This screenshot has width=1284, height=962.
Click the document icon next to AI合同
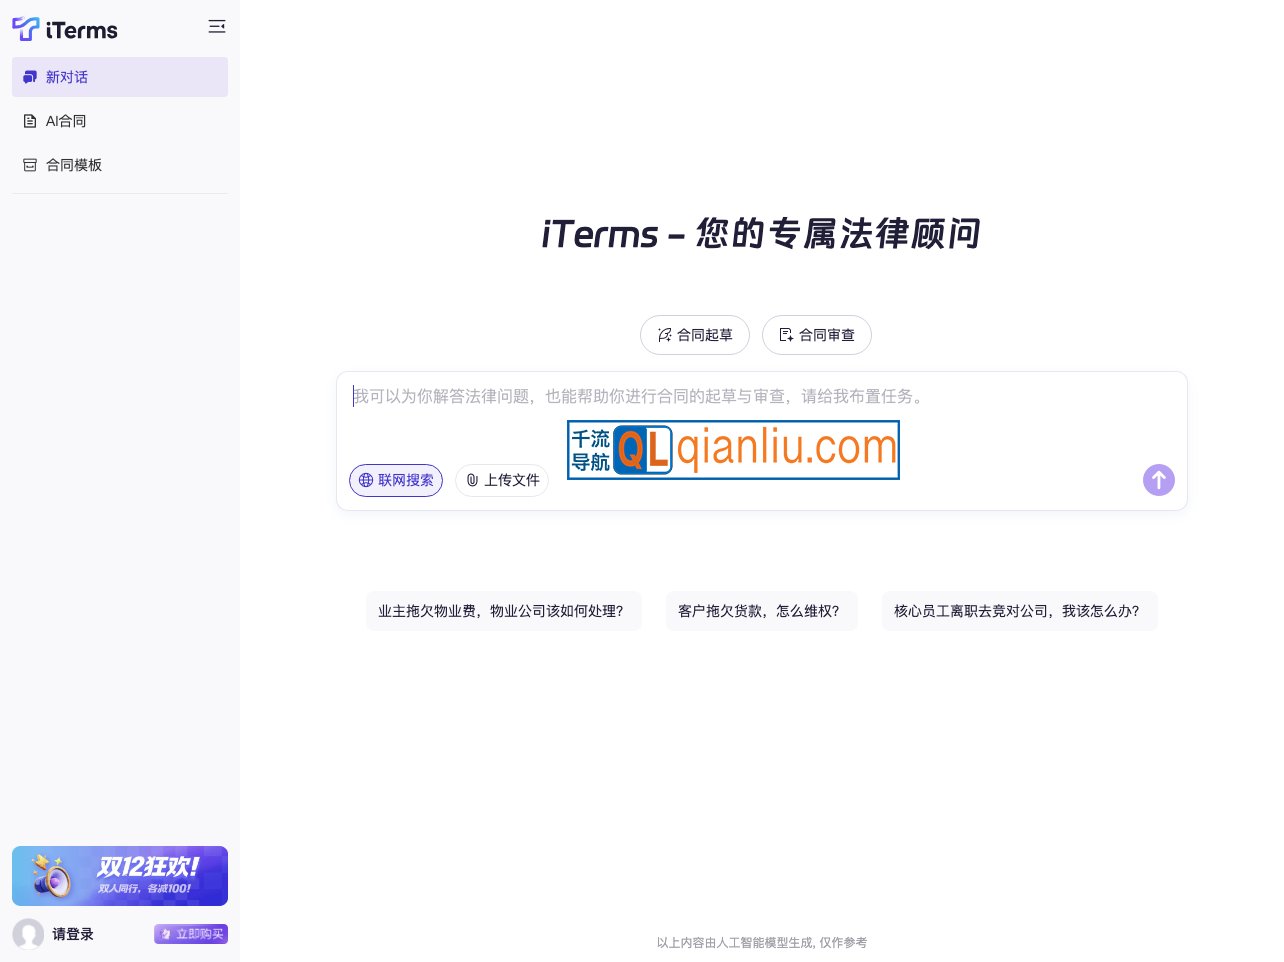[x=30, y=121]
